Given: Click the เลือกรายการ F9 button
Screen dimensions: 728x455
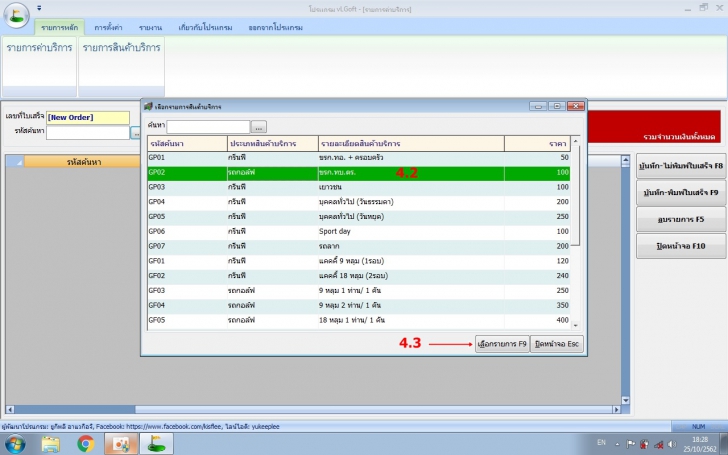Looking at the screenshot, I should (x=502, y=344).
